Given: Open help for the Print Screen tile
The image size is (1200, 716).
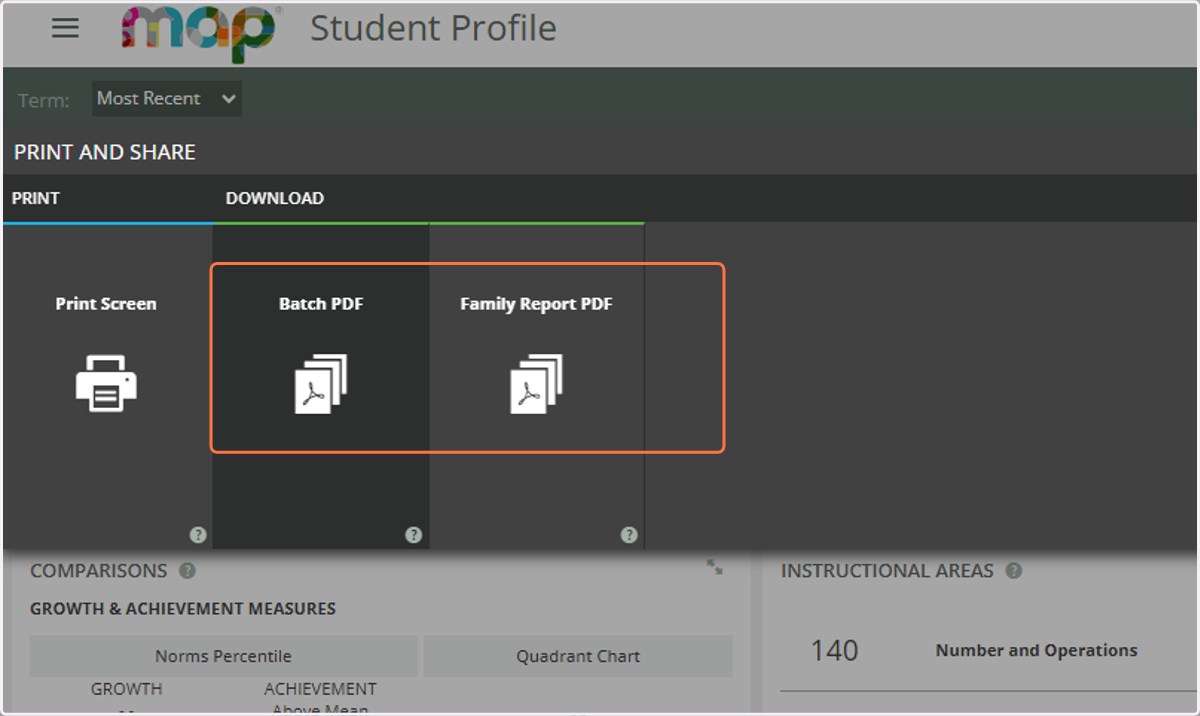Looking at the screenshot, I should pos(198,535).
